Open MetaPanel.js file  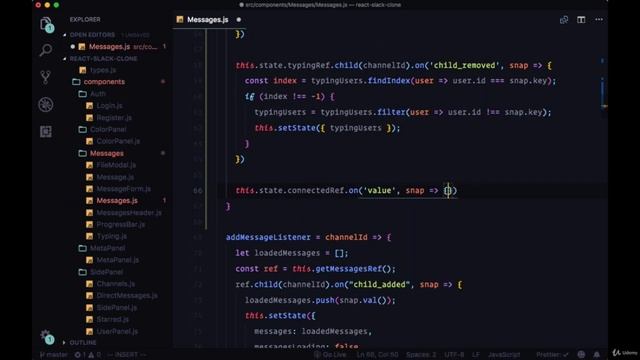[x=118, y=260]
